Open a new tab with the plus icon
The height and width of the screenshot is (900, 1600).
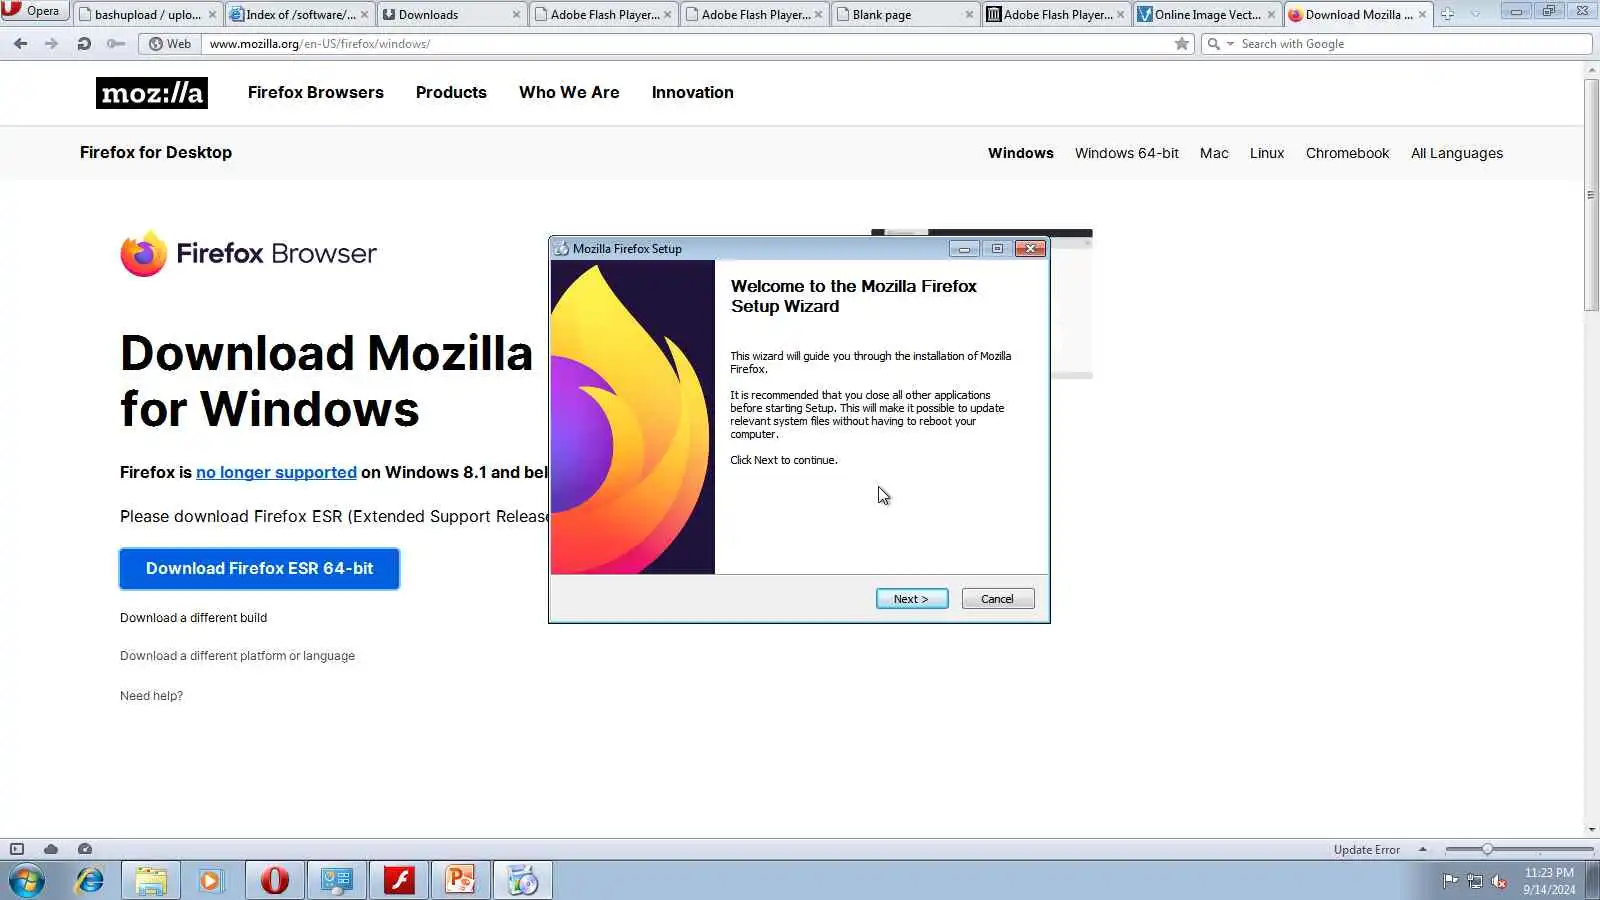tap(1447, 14)
